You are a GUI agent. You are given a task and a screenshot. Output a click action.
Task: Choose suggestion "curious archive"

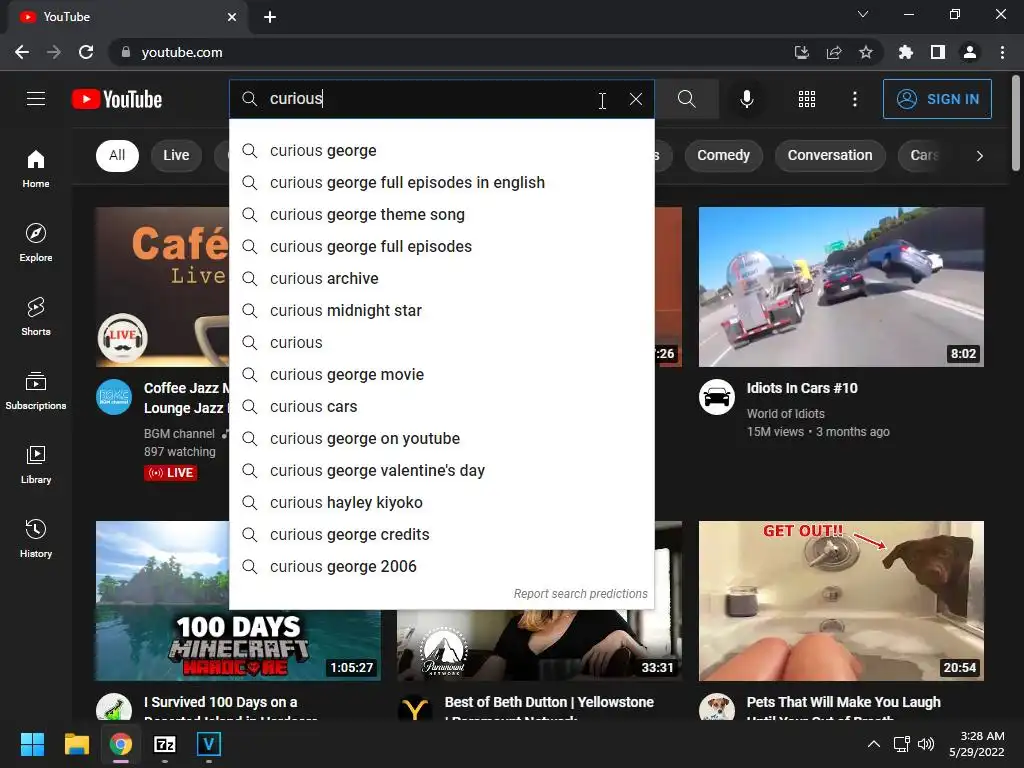tap(442, 279)
